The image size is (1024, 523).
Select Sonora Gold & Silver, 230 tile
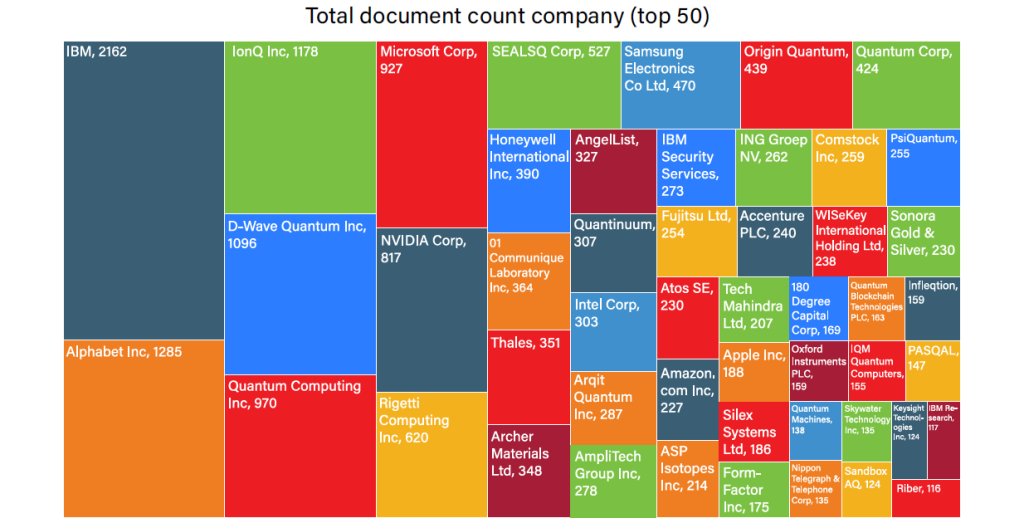coord(924,242)
